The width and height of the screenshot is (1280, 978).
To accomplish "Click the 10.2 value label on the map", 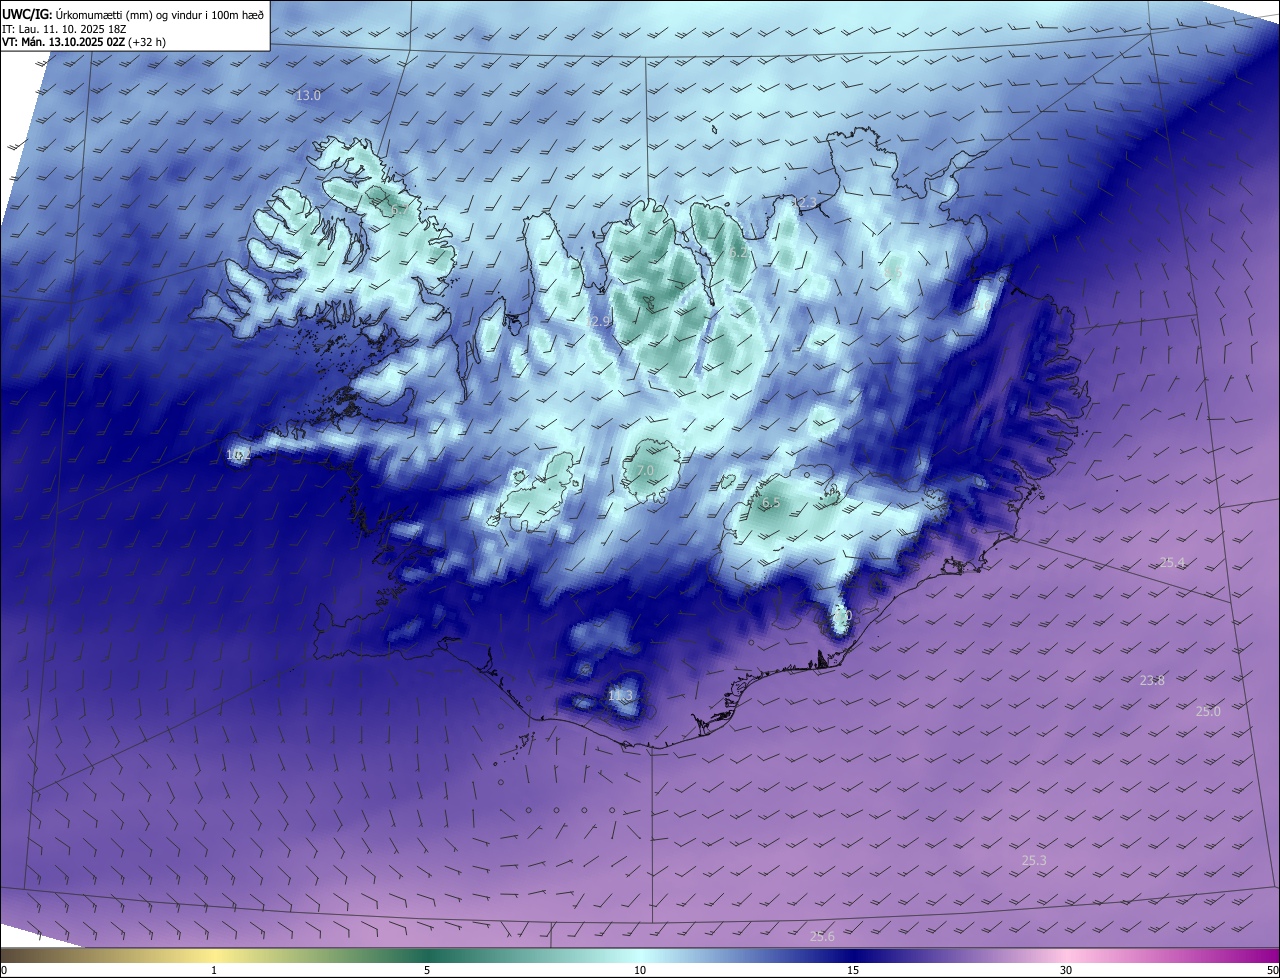I will coord(238,455).
